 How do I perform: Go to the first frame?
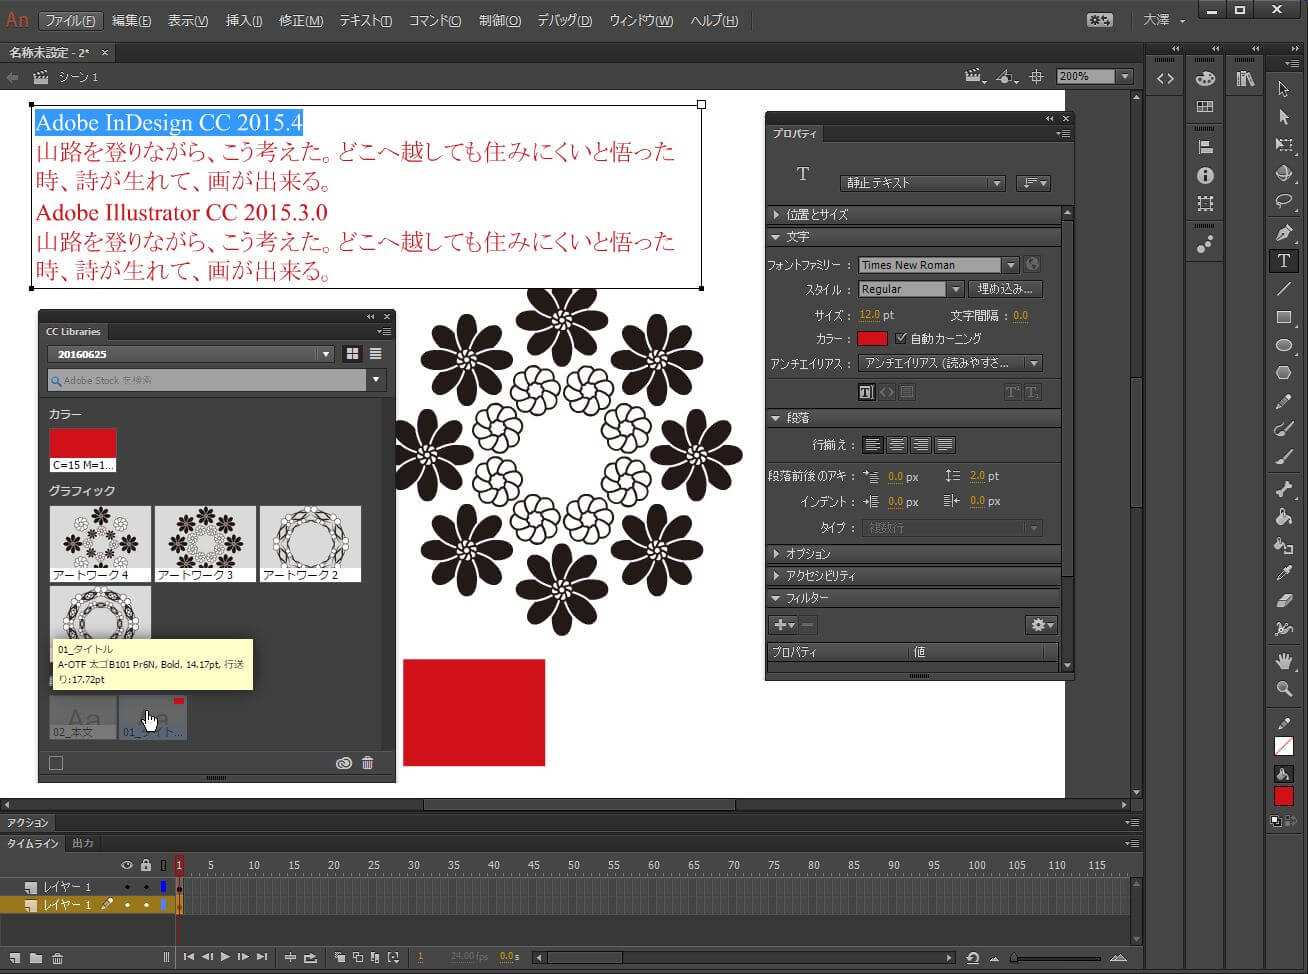(188, 957)
